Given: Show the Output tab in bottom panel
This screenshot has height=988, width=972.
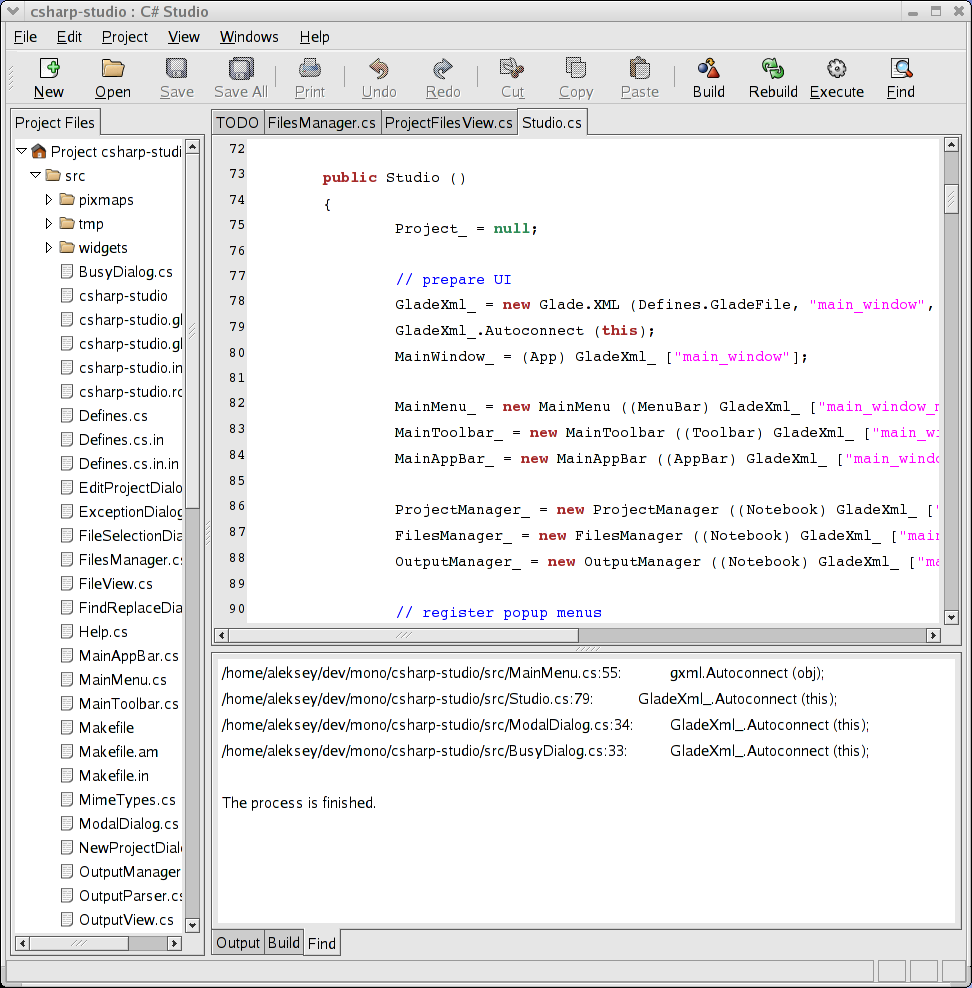Looking at the screenshot, I should point(238,943).
